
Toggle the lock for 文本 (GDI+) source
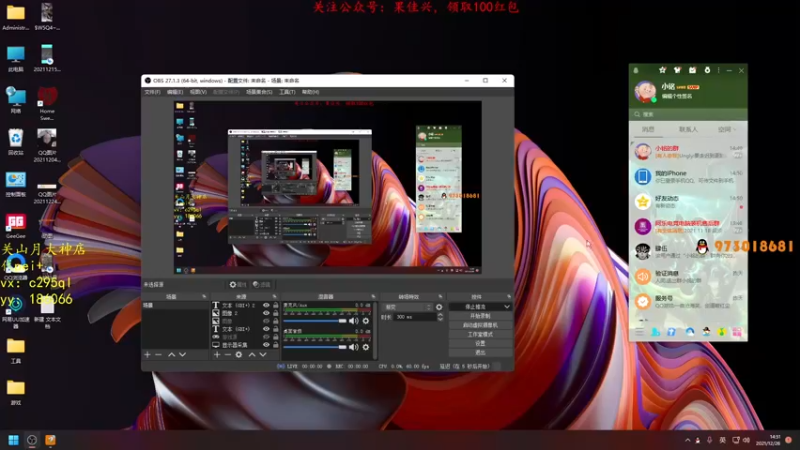(276, 329)
